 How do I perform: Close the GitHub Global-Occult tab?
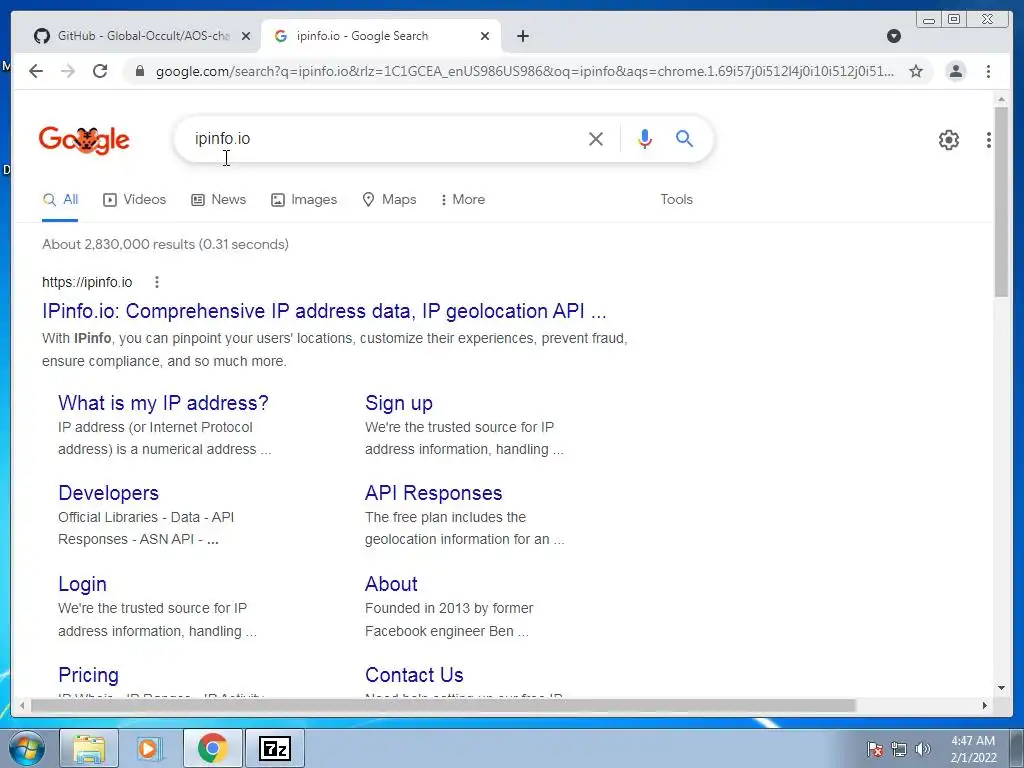(246, 36)
